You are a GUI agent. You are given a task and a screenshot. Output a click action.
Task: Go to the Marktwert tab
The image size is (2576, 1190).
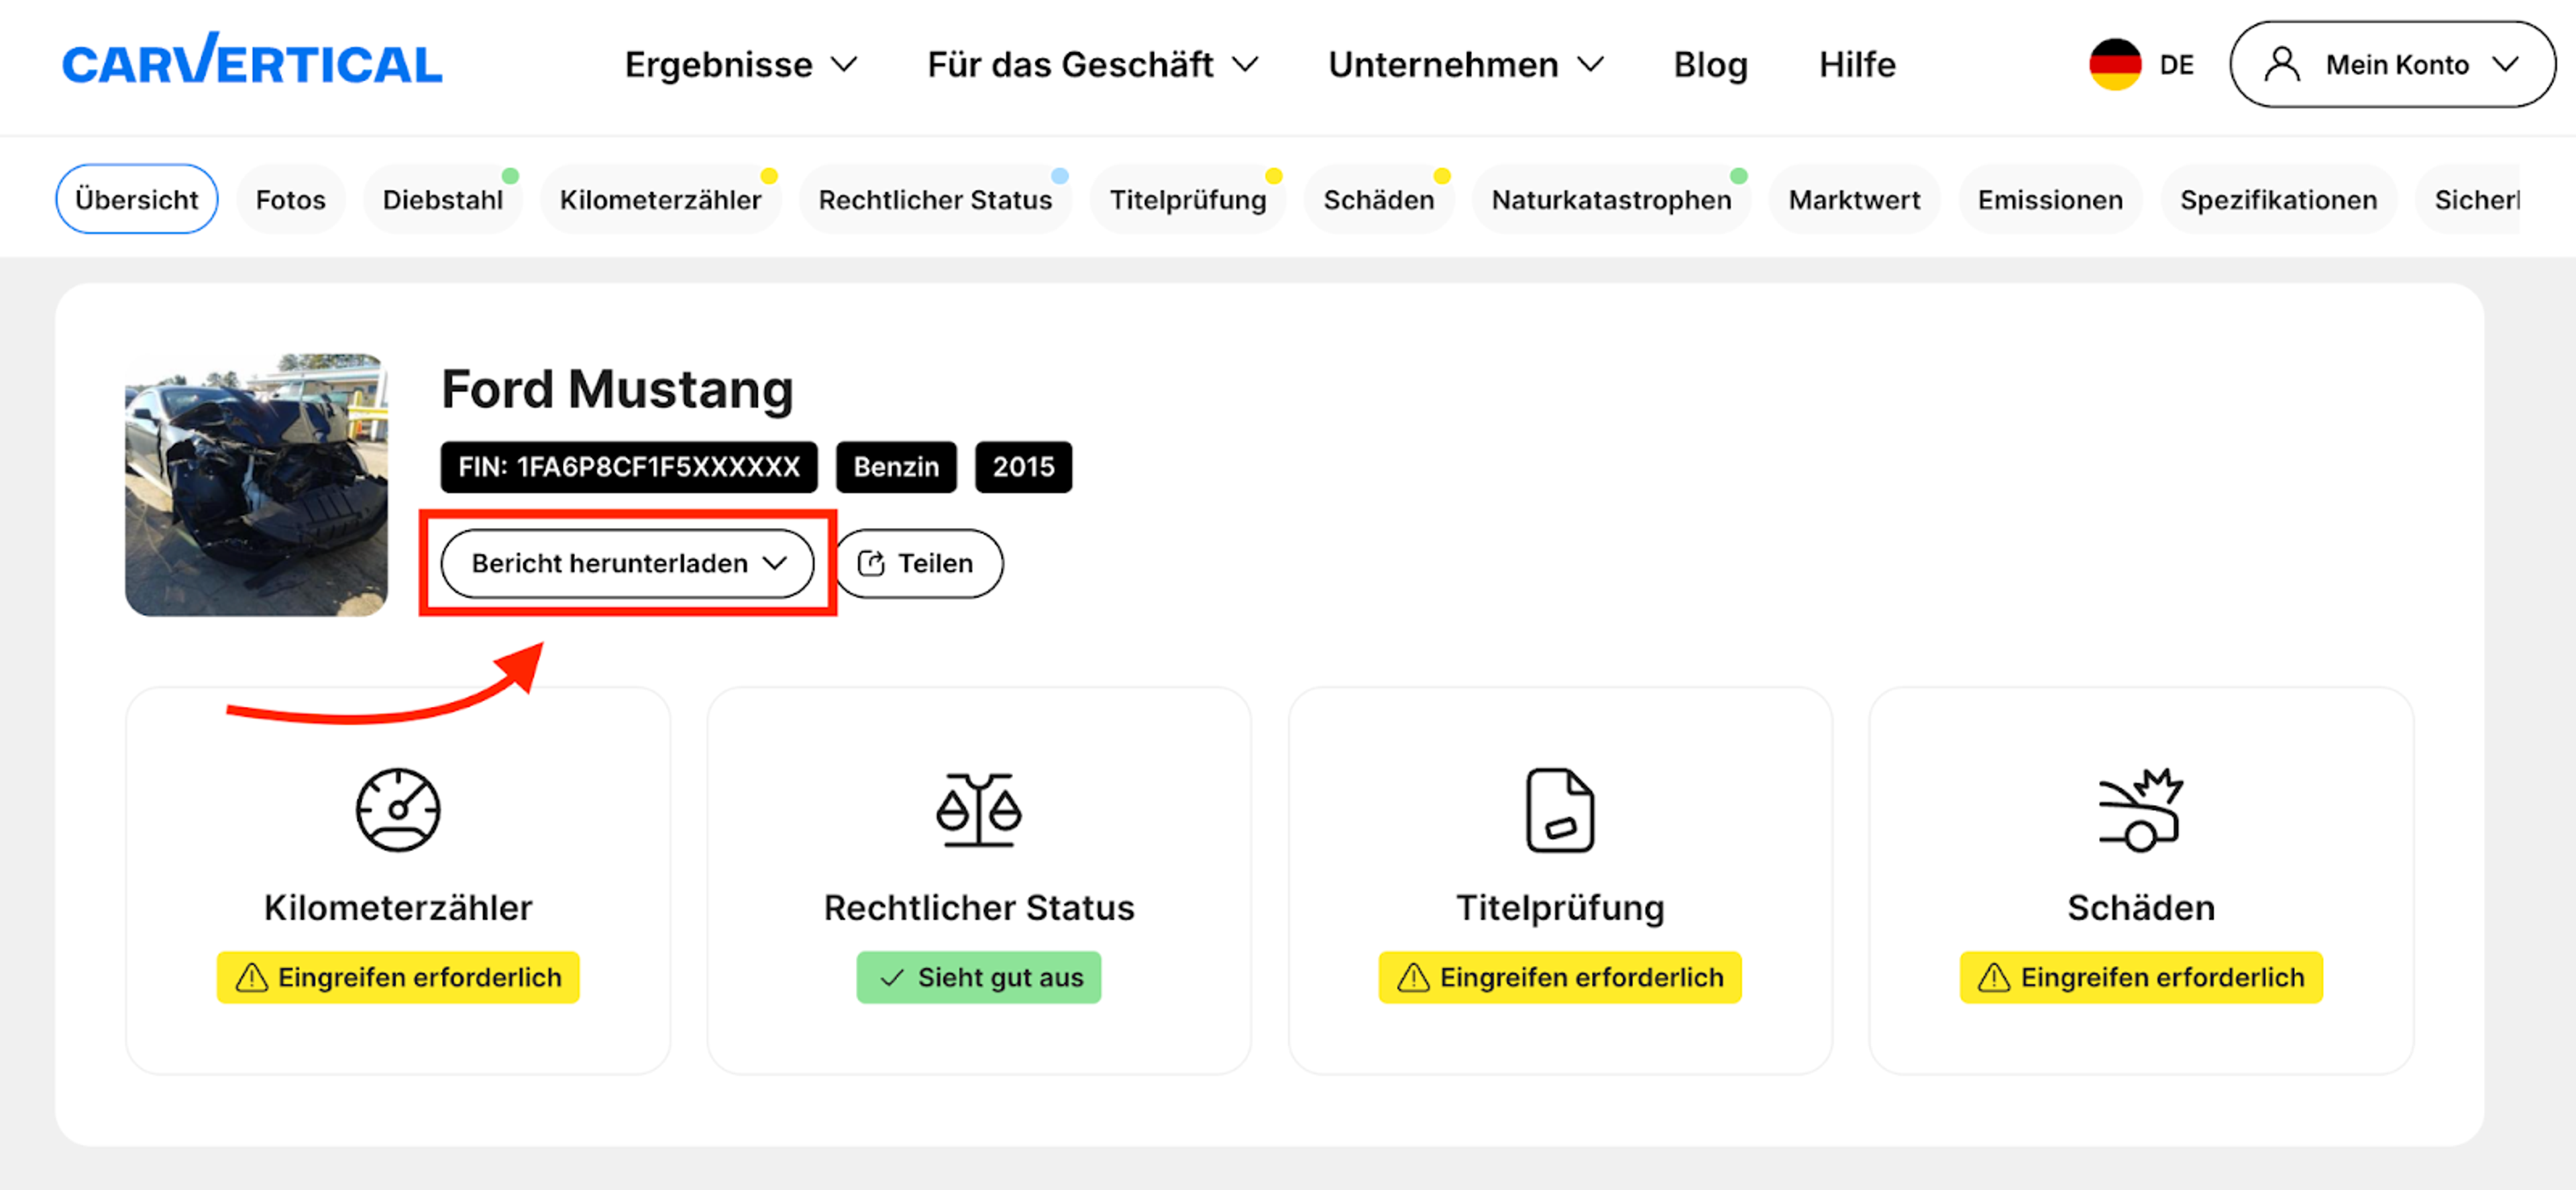(1855, 200)
